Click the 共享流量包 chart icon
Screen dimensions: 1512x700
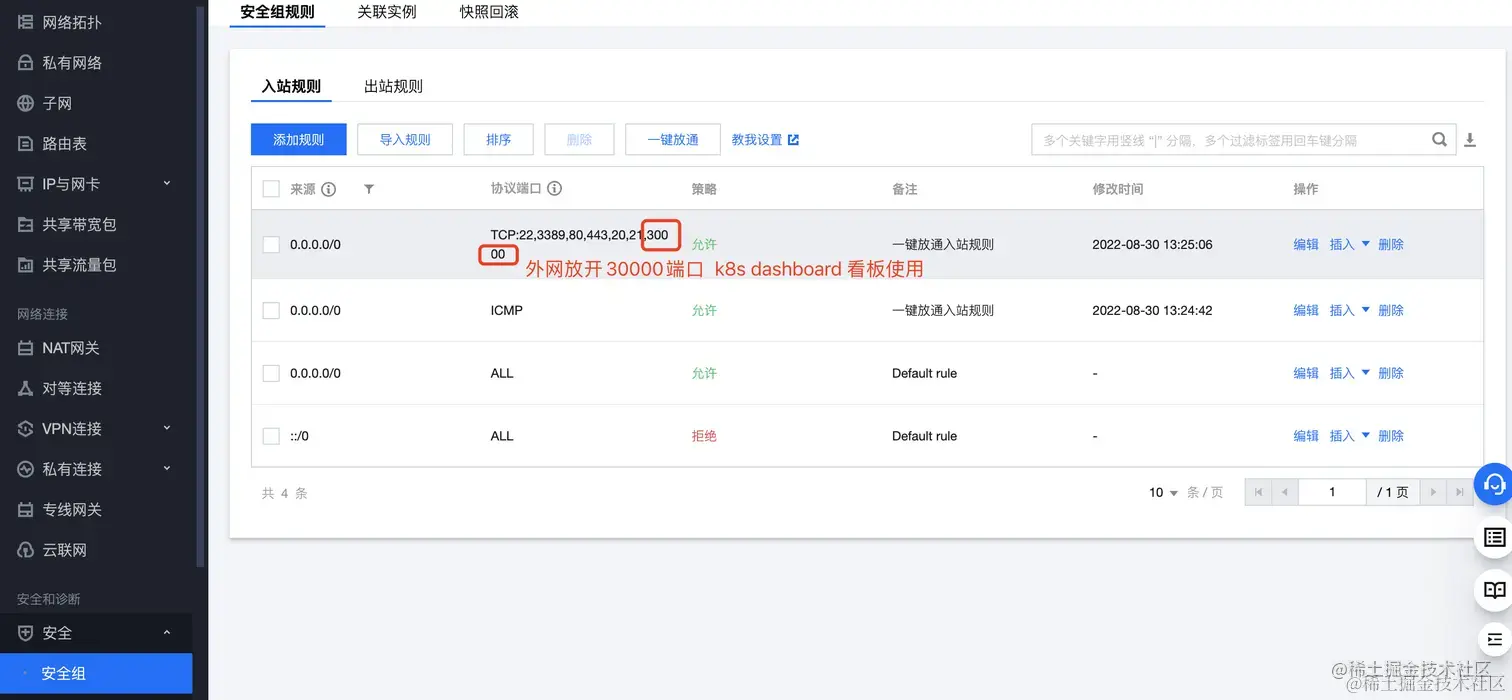point(26,265)
